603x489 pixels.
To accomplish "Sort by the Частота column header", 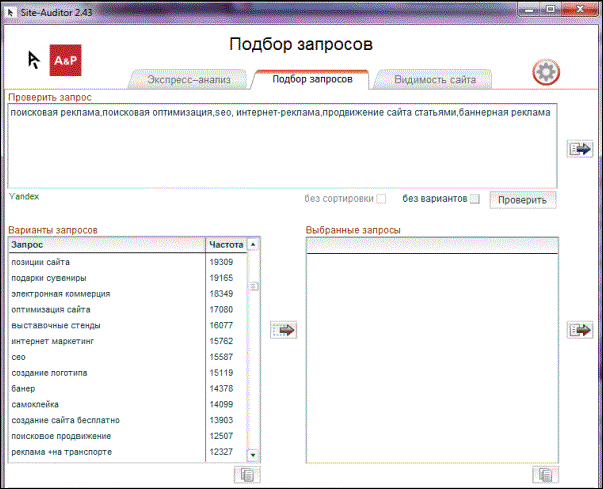I will pos(225,244).
